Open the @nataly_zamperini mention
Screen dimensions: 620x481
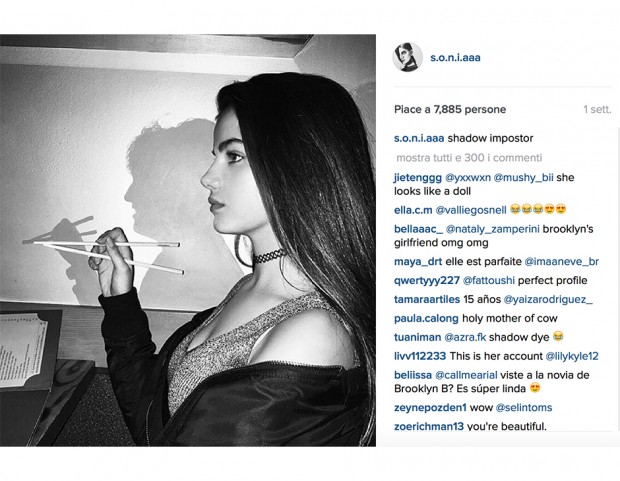tap(493, 229)
